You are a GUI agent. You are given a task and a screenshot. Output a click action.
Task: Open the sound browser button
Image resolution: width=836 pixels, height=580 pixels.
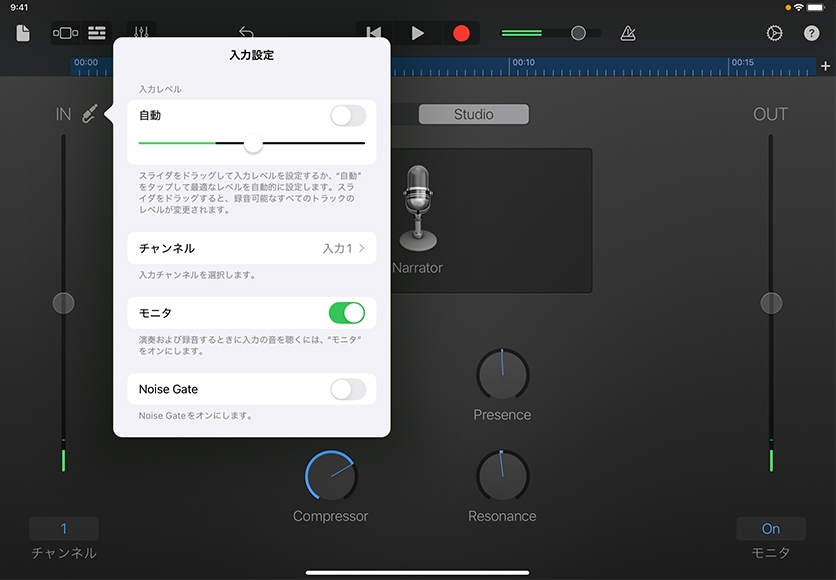(x=65, y=33)
